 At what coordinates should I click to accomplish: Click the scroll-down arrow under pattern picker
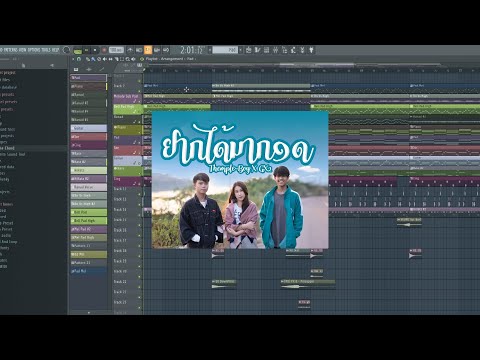(x=89, y=313)
